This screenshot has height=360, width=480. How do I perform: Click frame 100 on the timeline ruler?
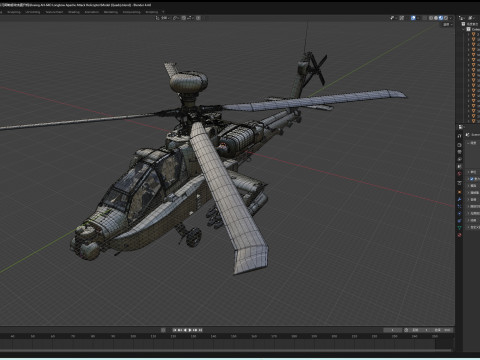click(x=133, y=336)
